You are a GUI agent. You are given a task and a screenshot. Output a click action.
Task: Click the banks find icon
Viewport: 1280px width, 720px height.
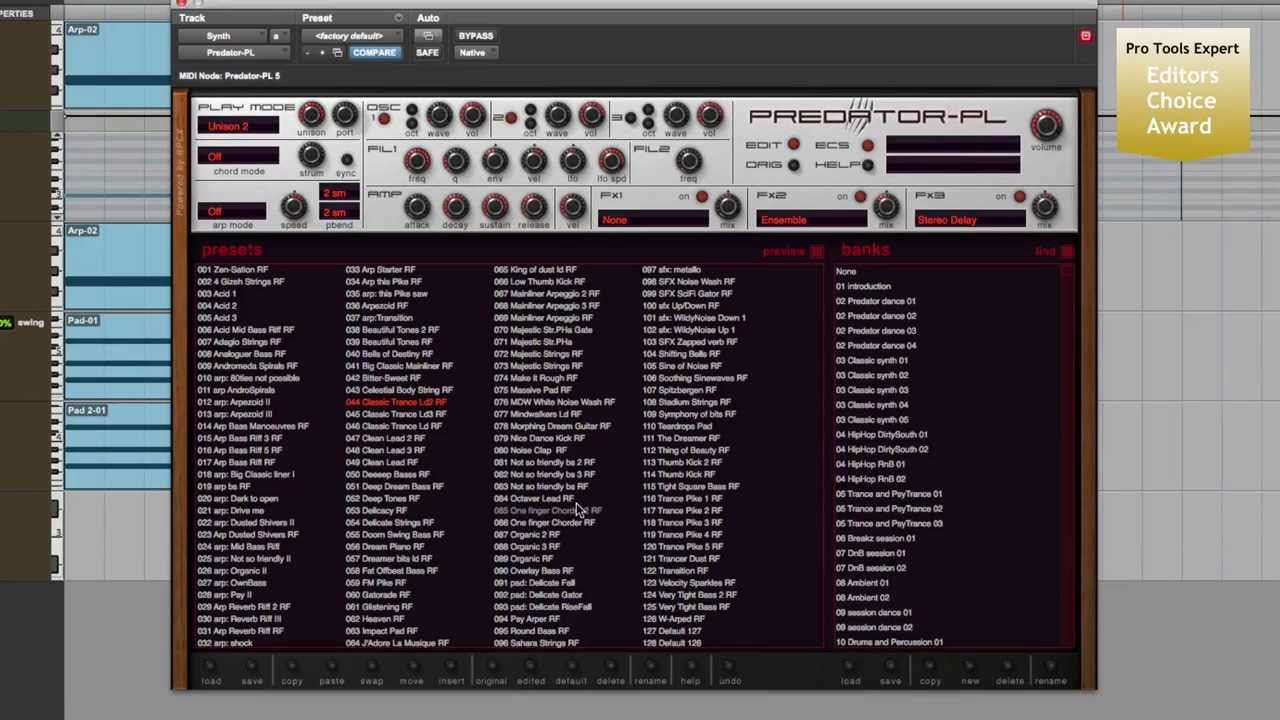[1067, 252]
